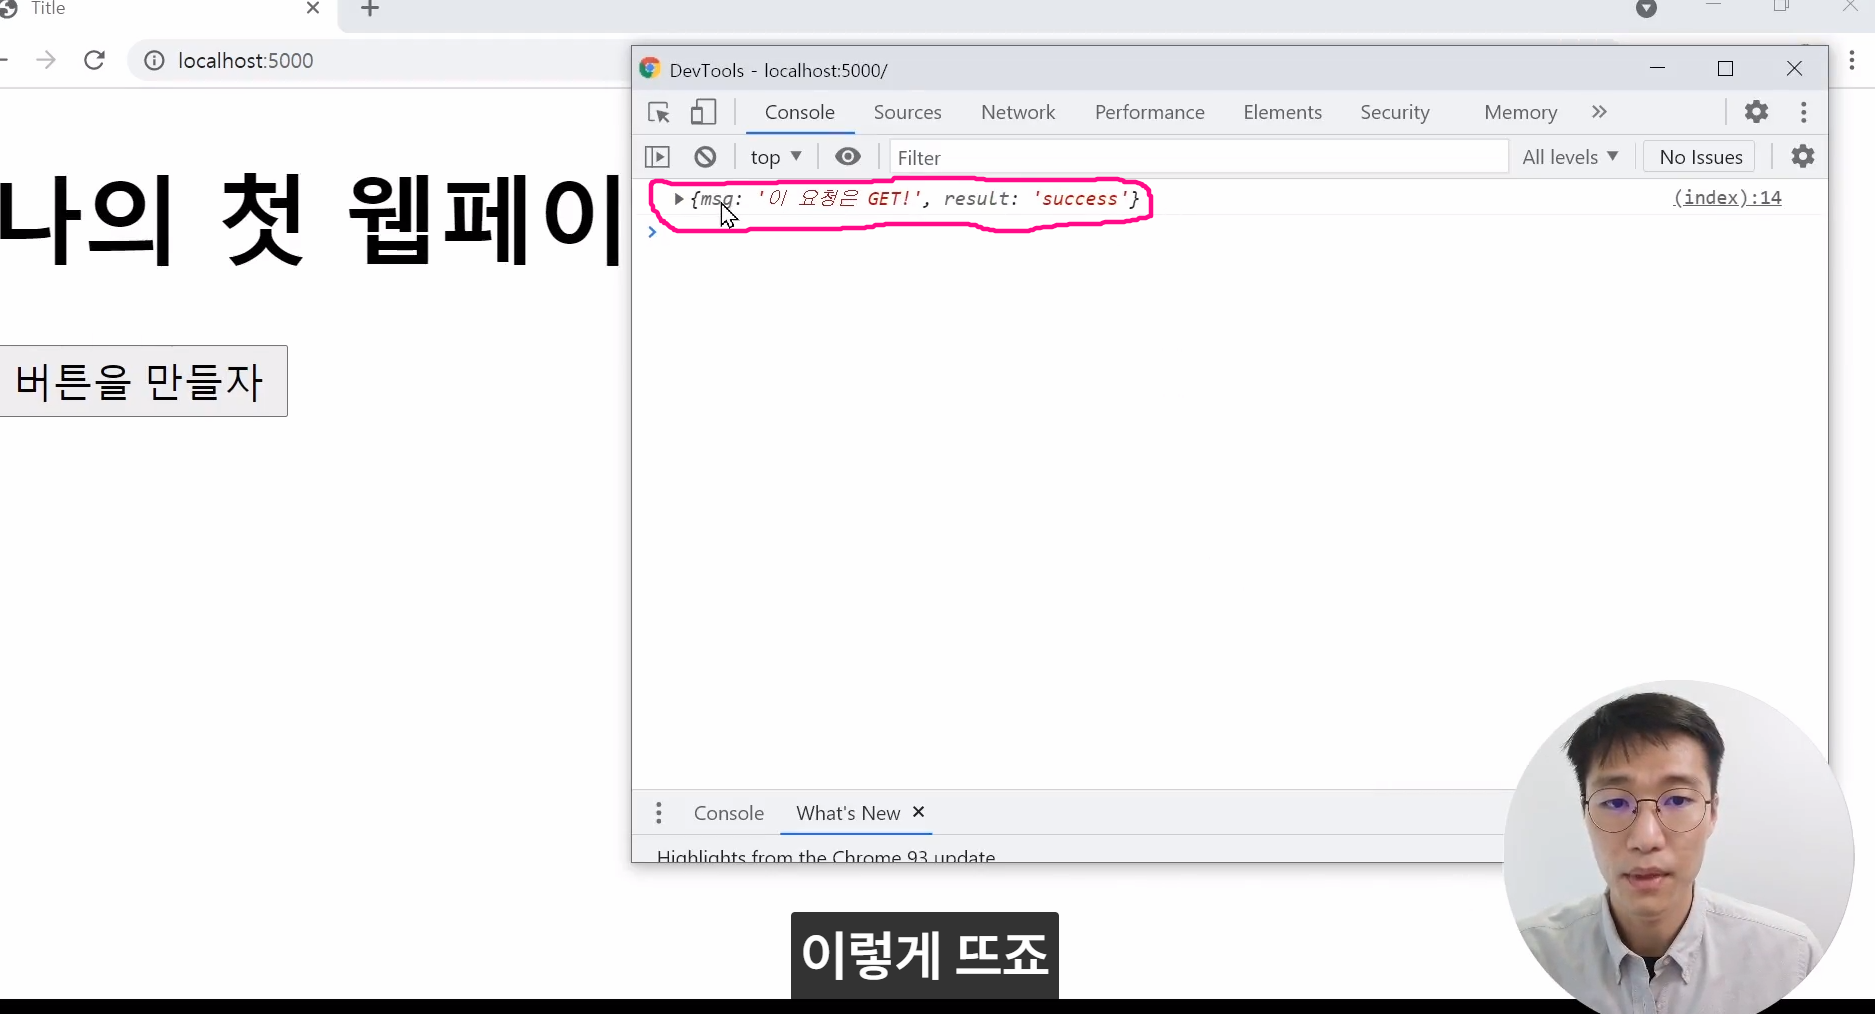Image resolution: width=1875 pixels, height=1014 pixels.
Task: Open DevTools settings gear
Action: (x=1757, y=112)
